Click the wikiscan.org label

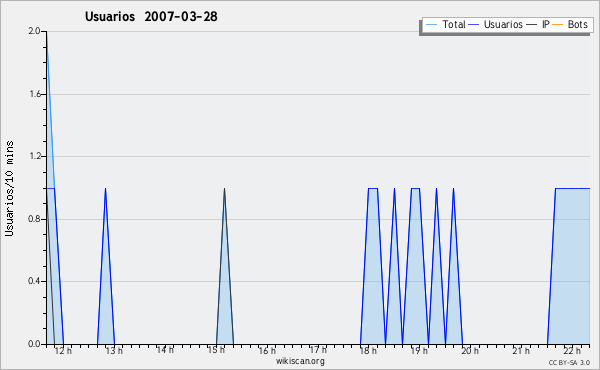300,360
